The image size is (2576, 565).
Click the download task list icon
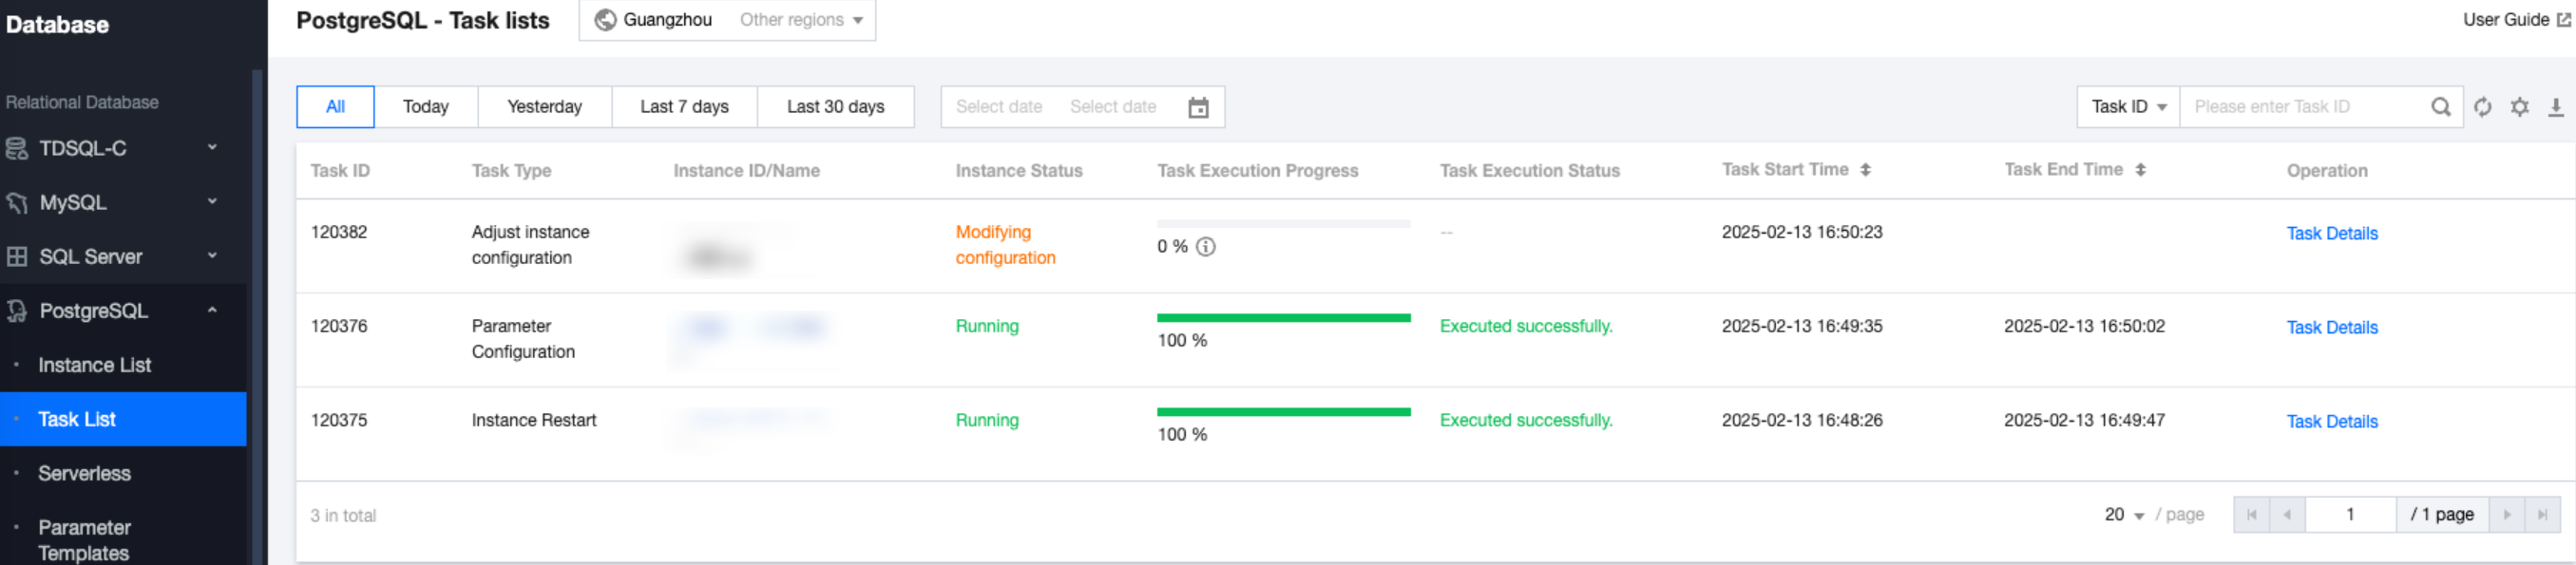pos(2555,107)
